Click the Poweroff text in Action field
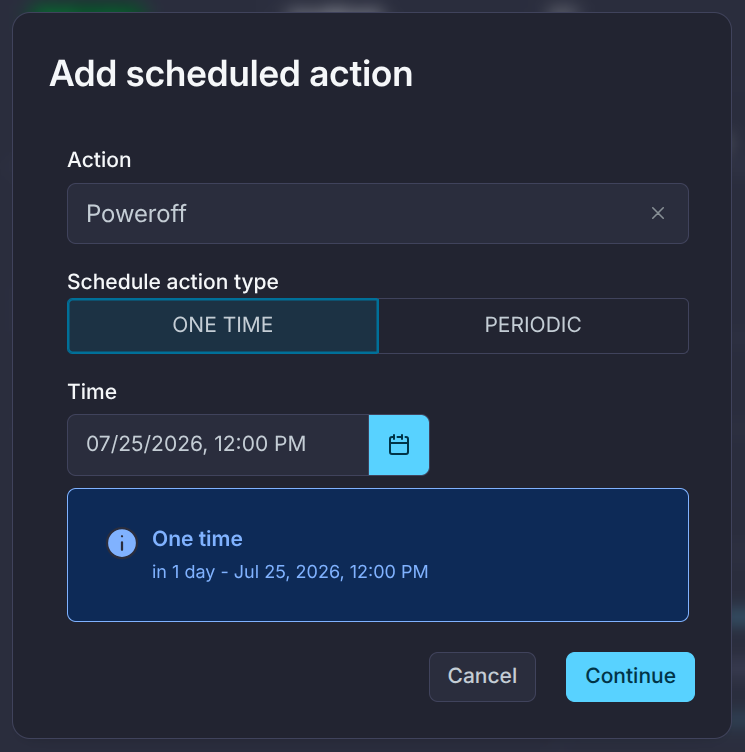This screenshot has height=752, width=745. (136, 213)
